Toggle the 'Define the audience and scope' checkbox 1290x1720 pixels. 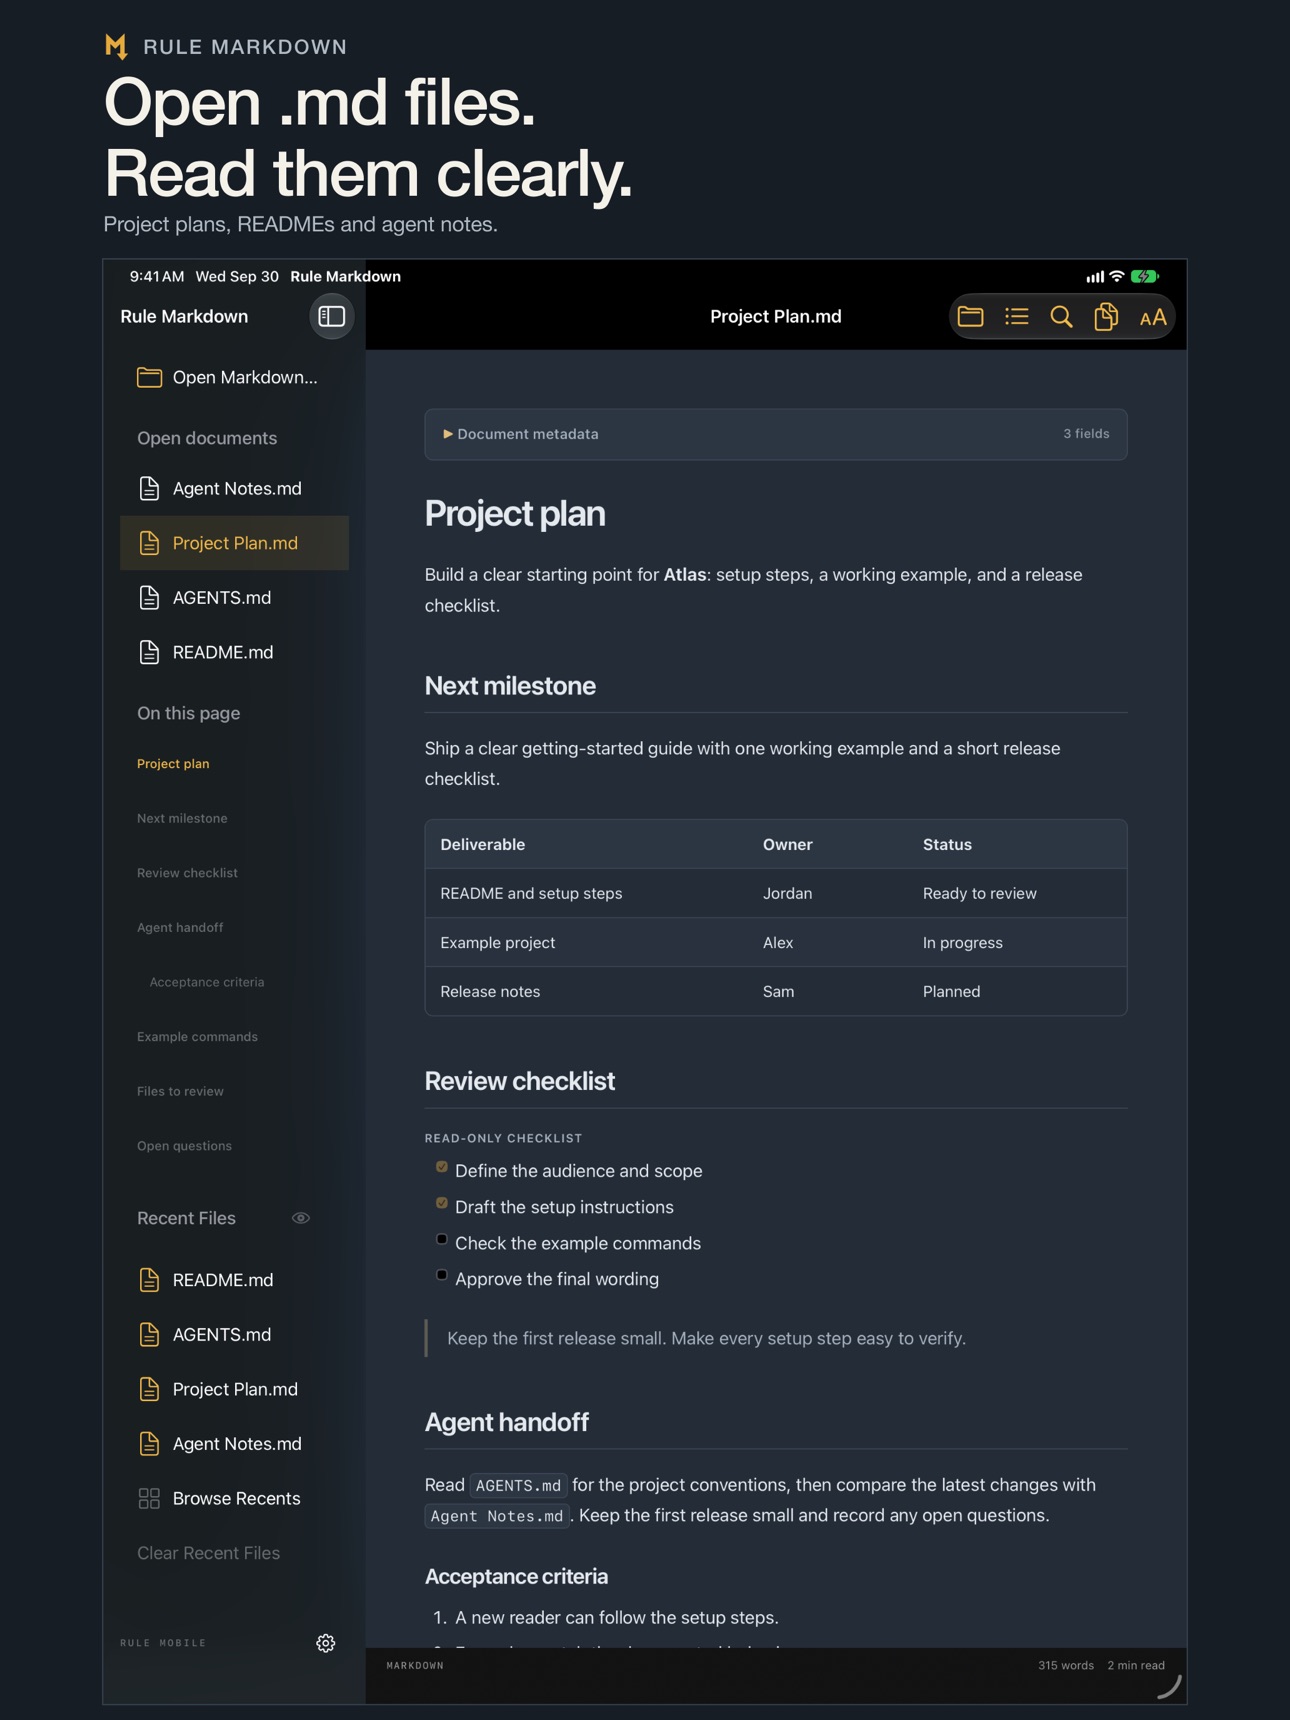click(441, 1167)
